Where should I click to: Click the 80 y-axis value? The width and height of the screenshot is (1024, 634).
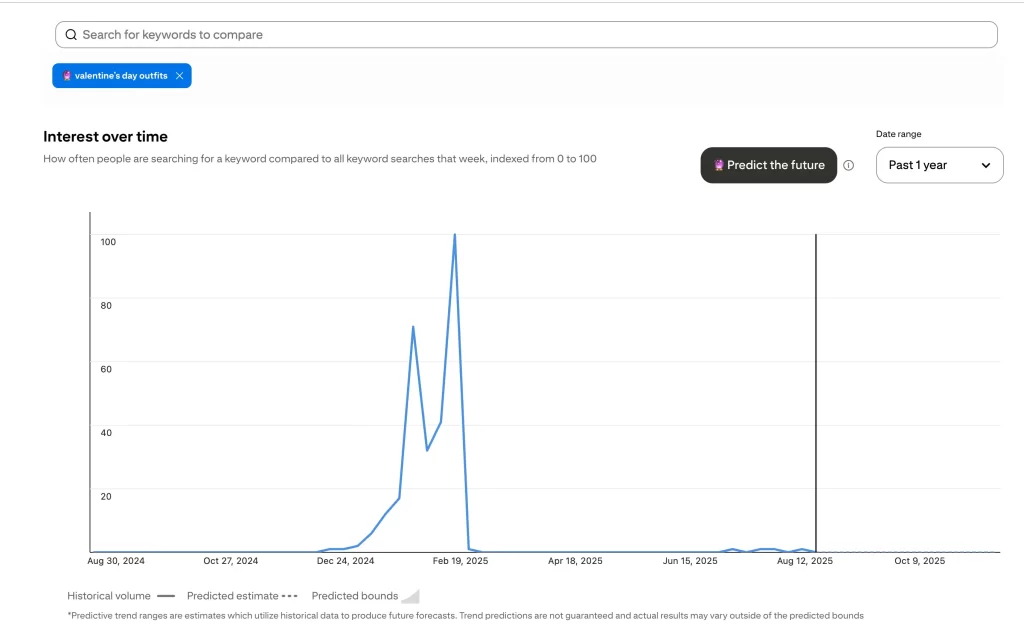coord(106,306)
